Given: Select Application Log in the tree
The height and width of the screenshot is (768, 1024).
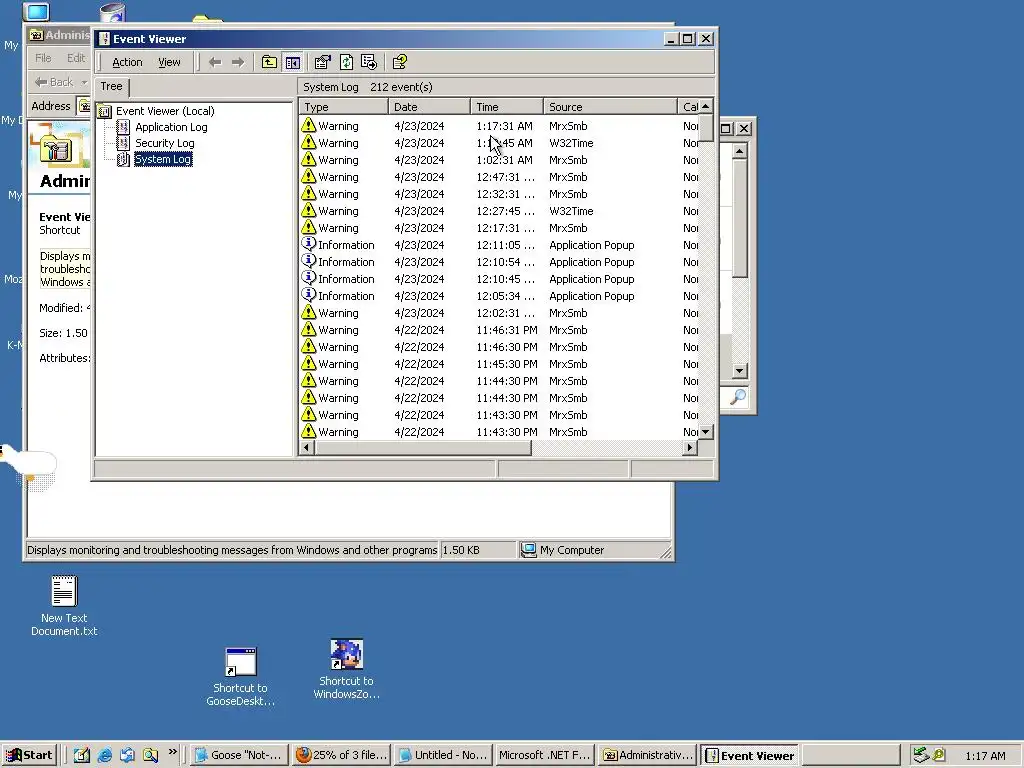Looking at the screenshot, I should [x=171, y=127].
